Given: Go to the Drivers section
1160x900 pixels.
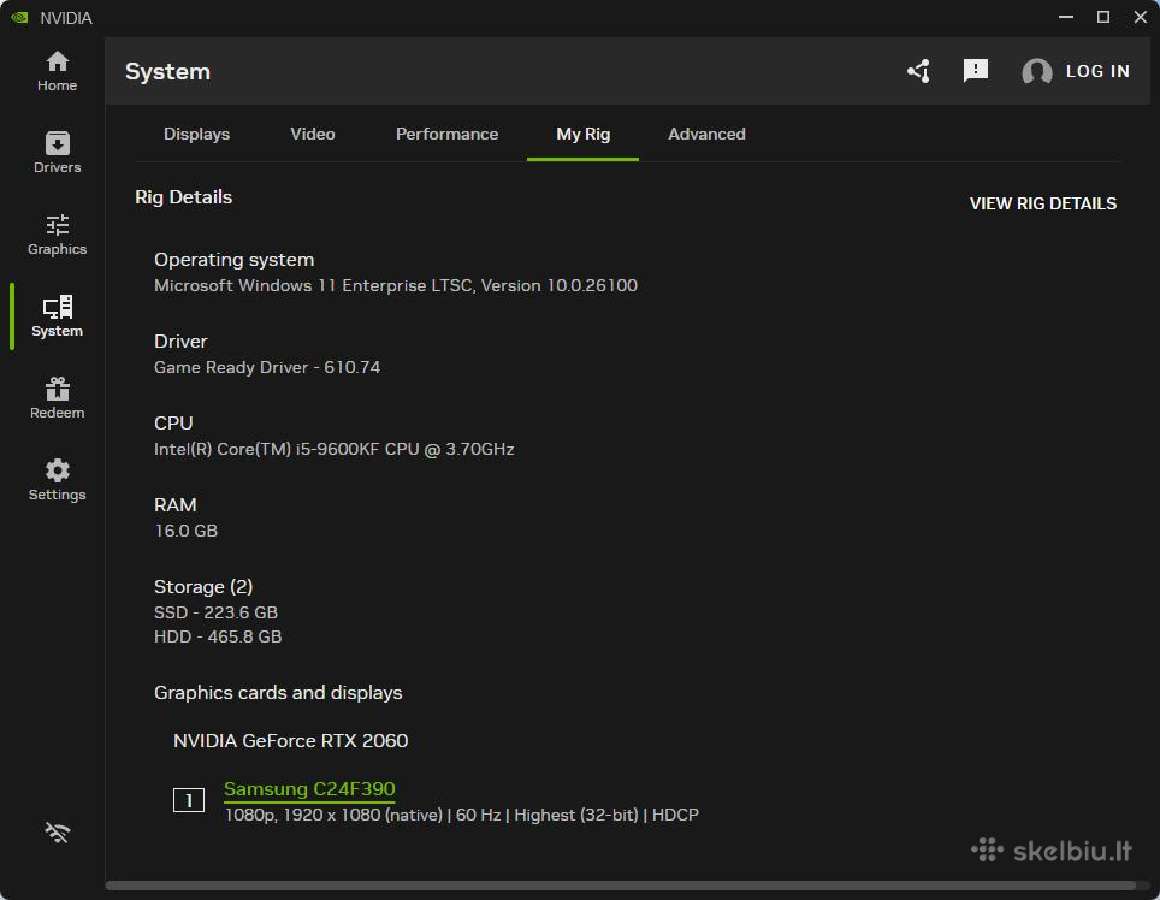Looking at the screenshot, I should (57, 153).
